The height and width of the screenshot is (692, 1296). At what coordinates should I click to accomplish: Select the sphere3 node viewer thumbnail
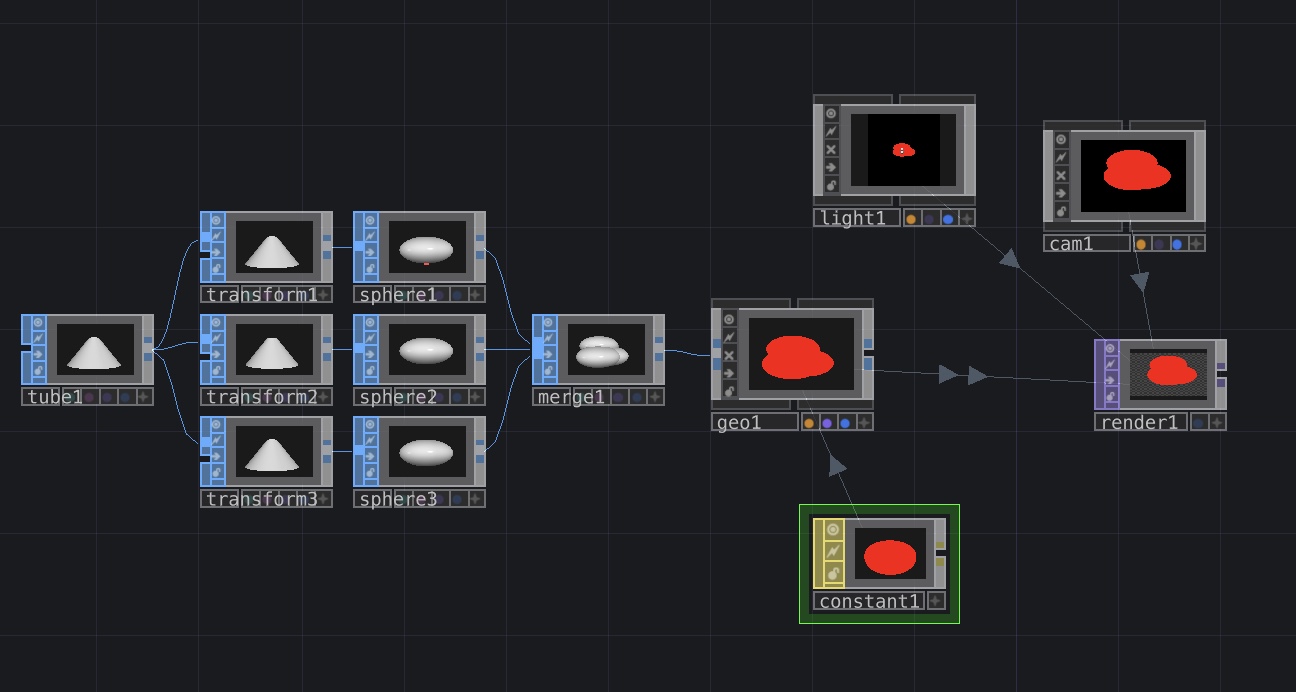pos(426,452)
